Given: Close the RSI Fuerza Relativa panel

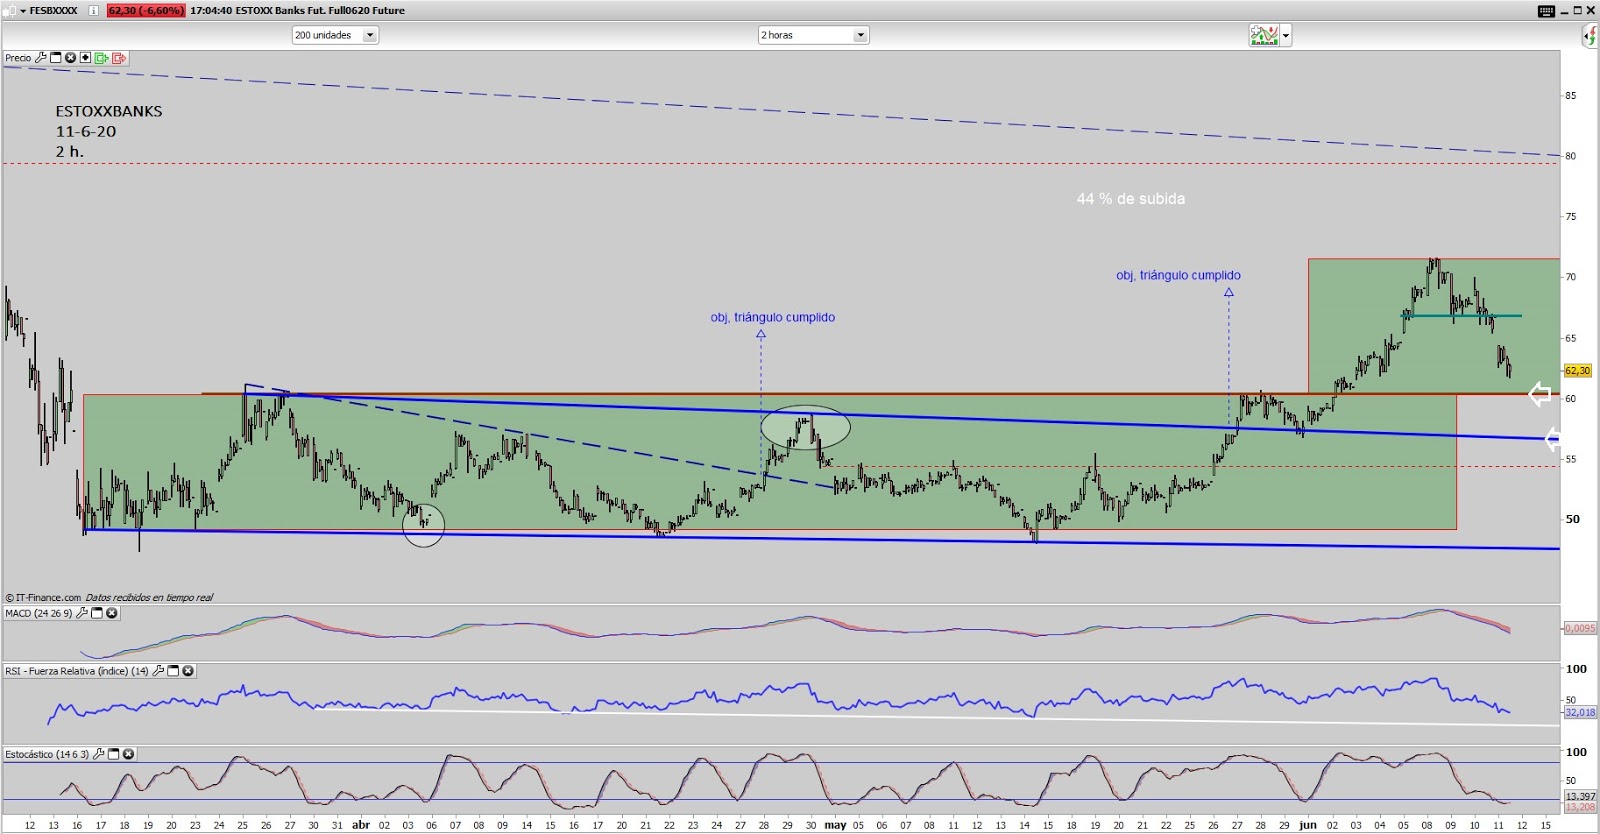Looking at the screenshot, I should coord(188,671).
